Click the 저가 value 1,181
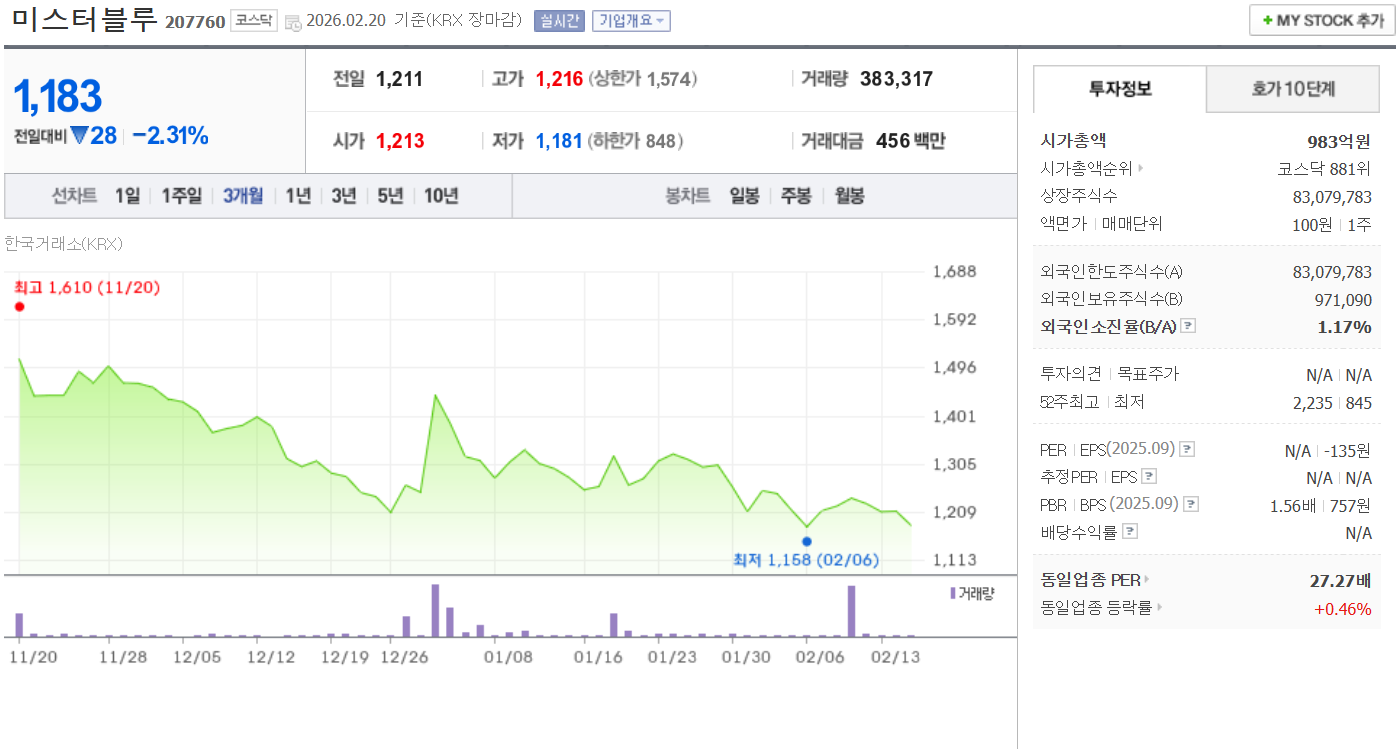The image size is (1400, 749). coord(559,141)
